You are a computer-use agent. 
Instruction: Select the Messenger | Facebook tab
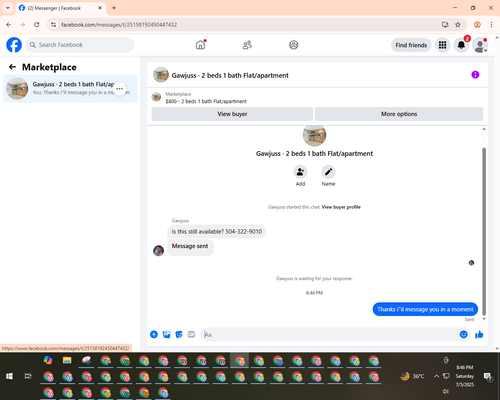click(x=60, y=8)
